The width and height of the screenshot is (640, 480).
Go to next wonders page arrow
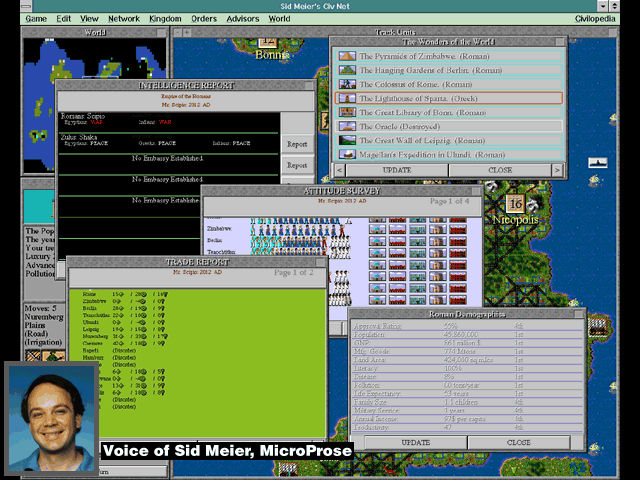[x=558, y=170]
